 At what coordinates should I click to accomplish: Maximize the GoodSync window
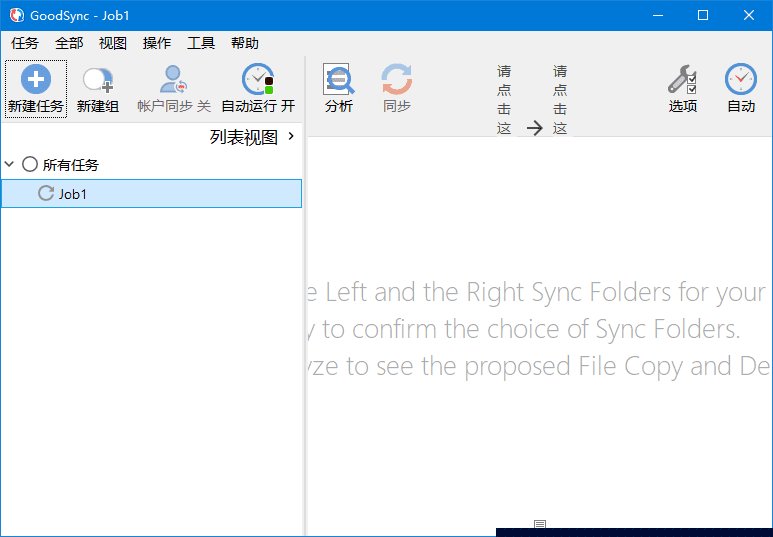[703, 15]
